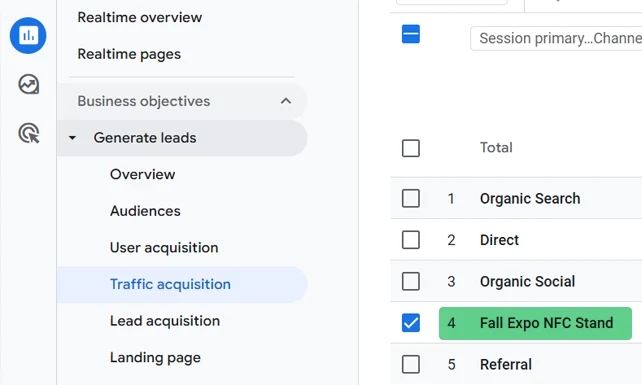Open the Traffic acquisition report
This screenshot has height=385, width=642.
(182, 284)
